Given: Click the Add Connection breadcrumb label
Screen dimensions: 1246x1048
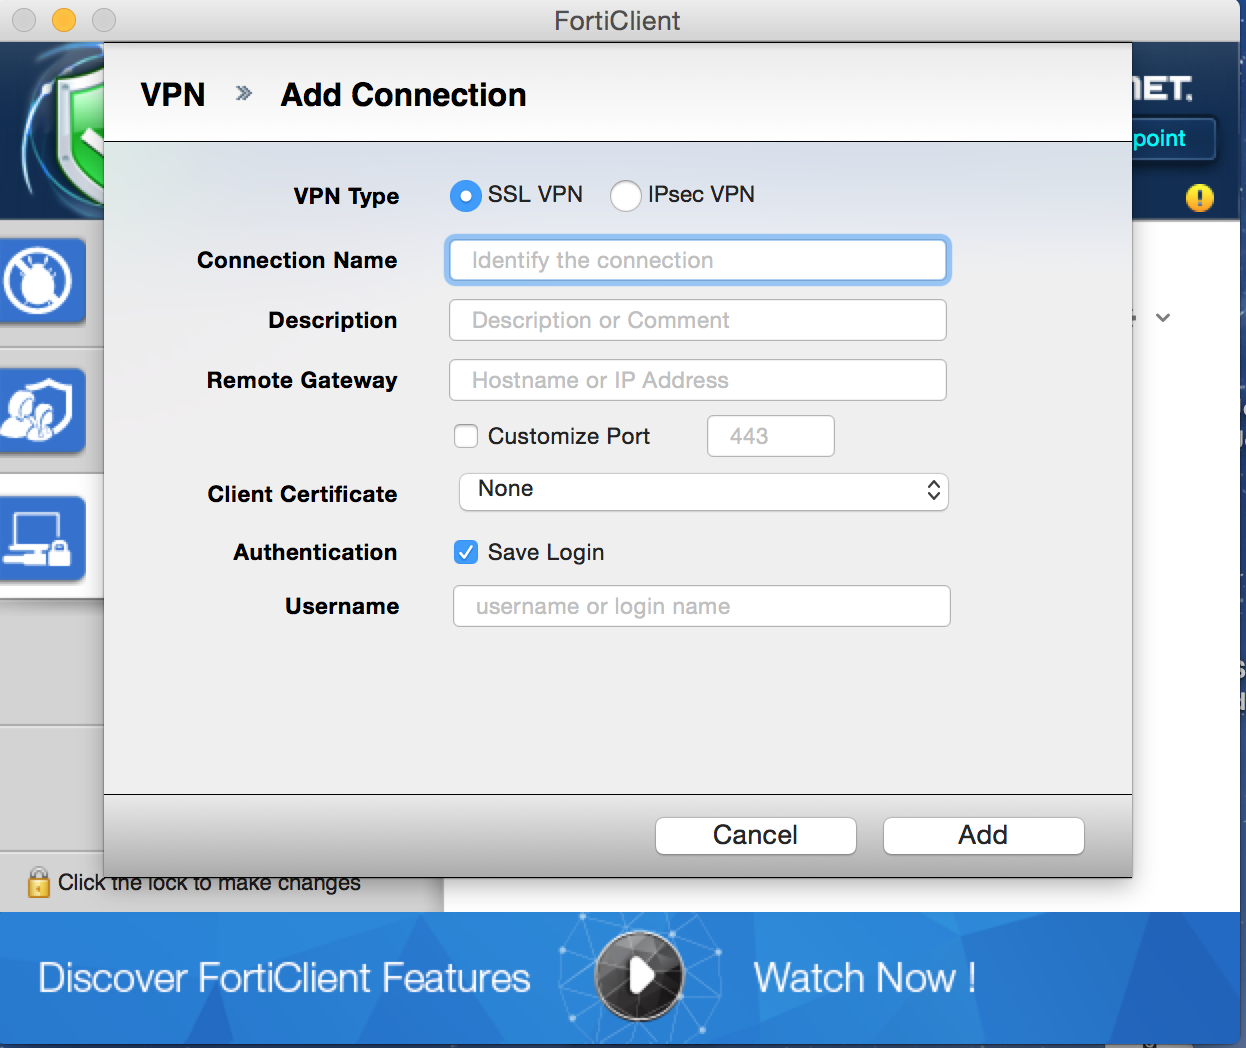Looking at the screenshot, I should point(403,94).
